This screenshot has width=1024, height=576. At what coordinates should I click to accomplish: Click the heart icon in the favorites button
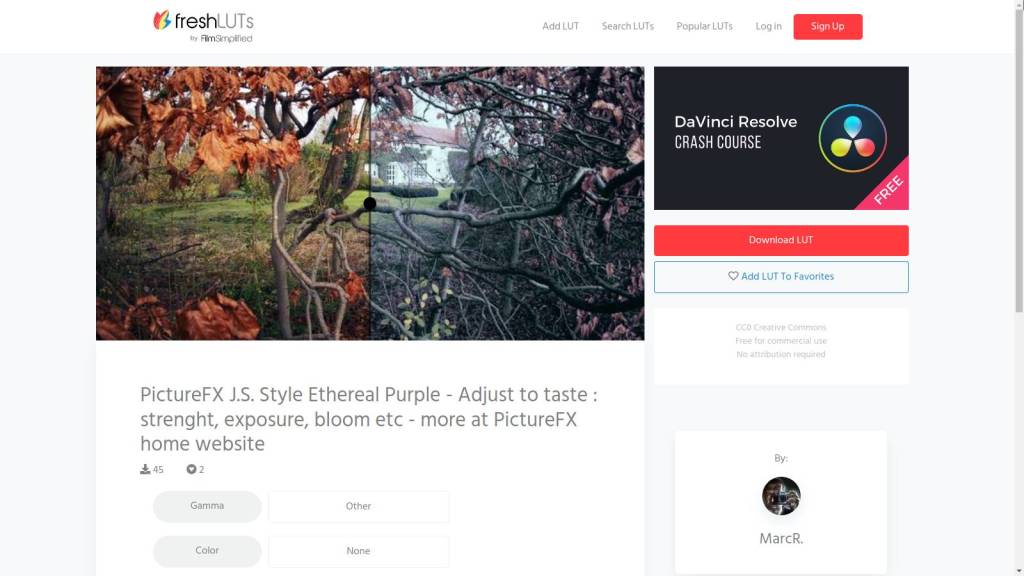coord(733,276)
